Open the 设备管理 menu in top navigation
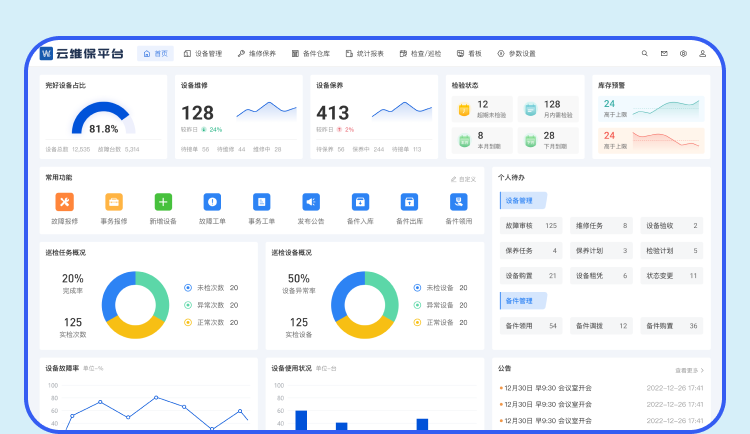This screenshot has height=434, width=750. click(203, 54)
